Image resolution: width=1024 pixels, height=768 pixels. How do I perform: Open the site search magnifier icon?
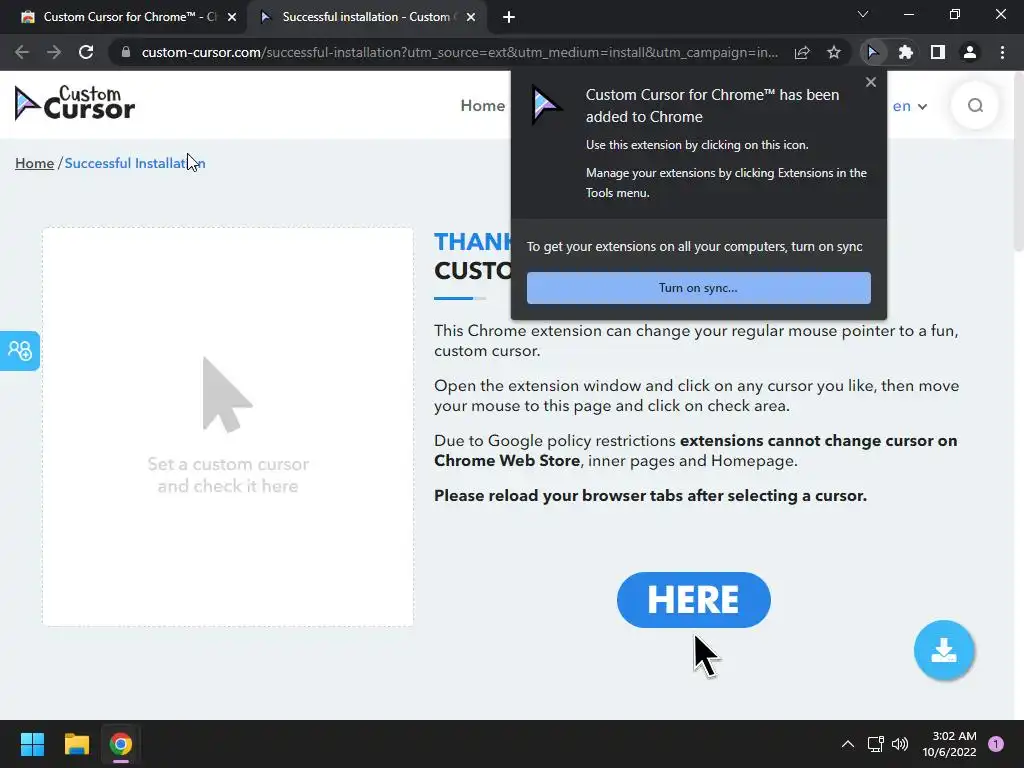pyautogui.click(x=975, y=106)
